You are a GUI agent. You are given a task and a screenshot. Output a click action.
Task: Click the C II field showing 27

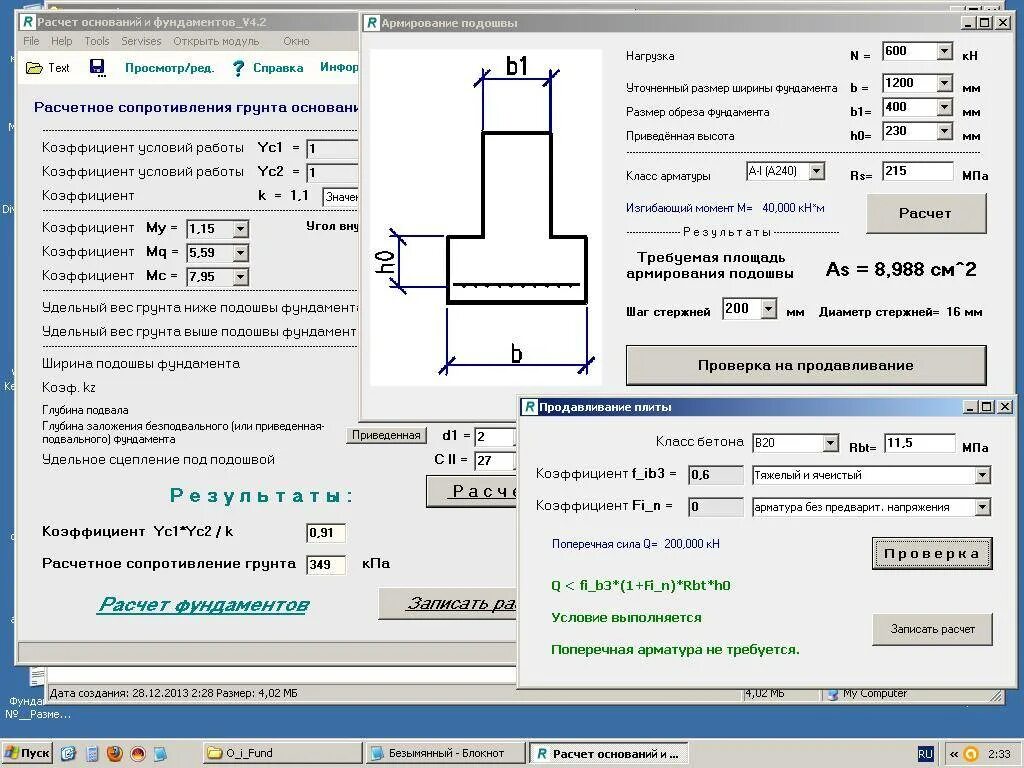(x=494, y=460)
